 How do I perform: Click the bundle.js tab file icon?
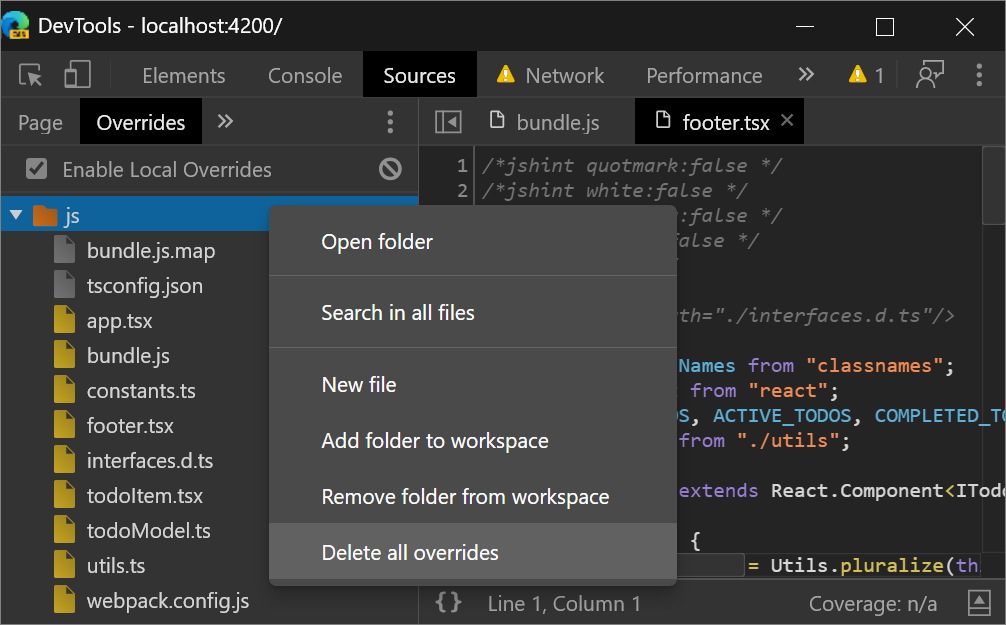pyautogui.click(x=497, y=119)
